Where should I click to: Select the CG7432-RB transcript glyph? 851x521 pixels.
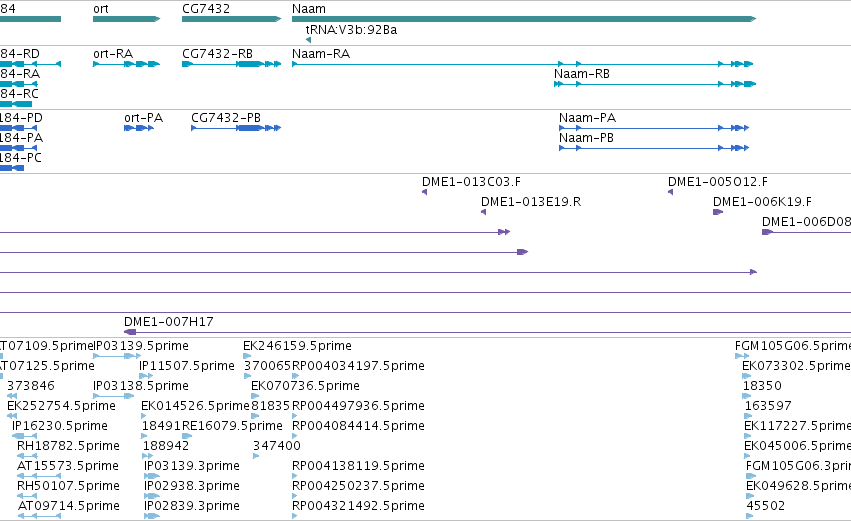click(231, 64)
